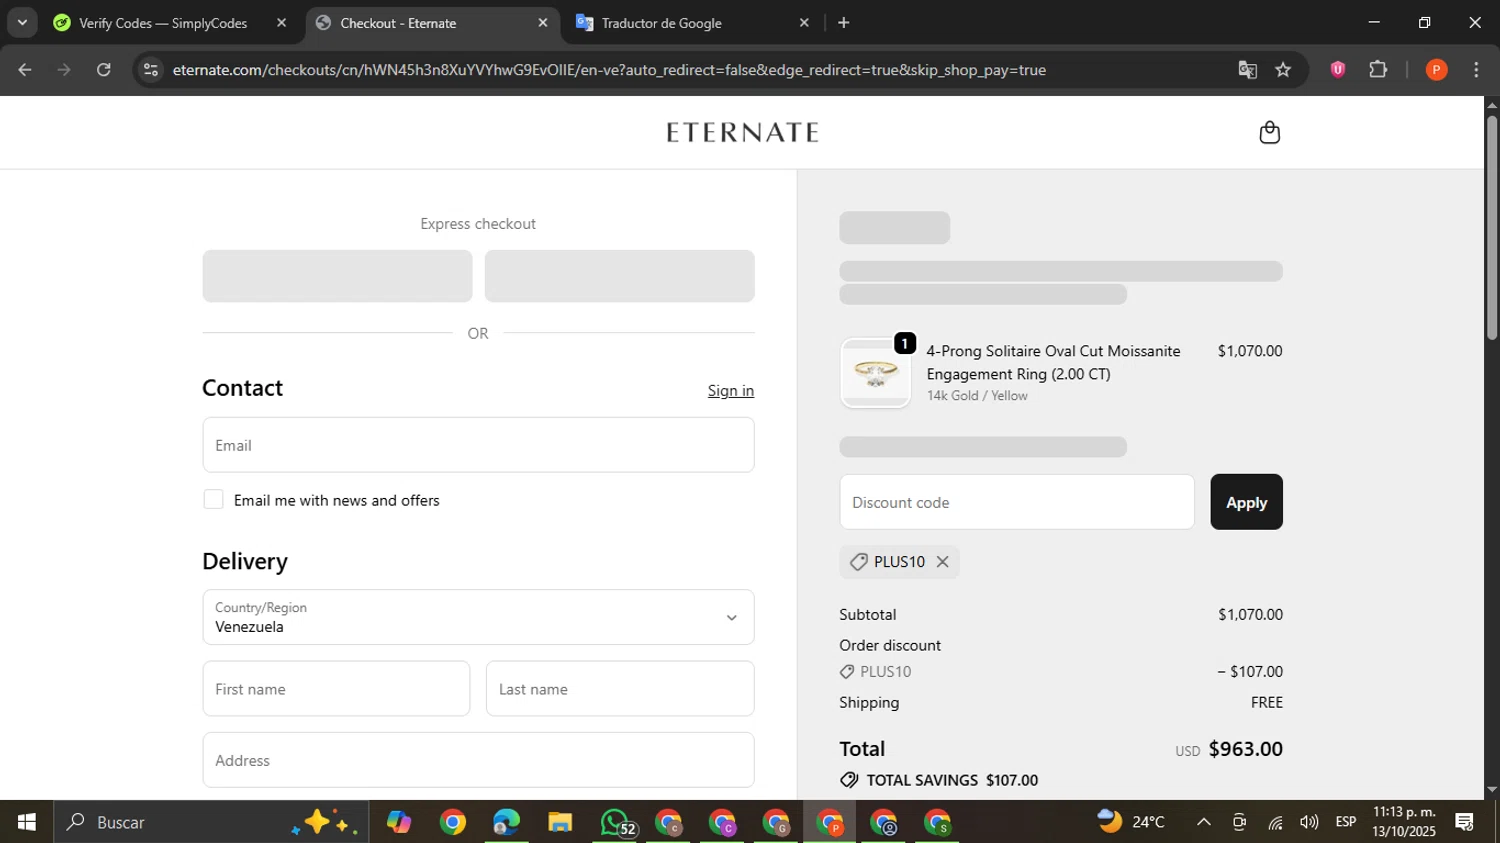Open the Chrome profile avatar

point(1436,70)
